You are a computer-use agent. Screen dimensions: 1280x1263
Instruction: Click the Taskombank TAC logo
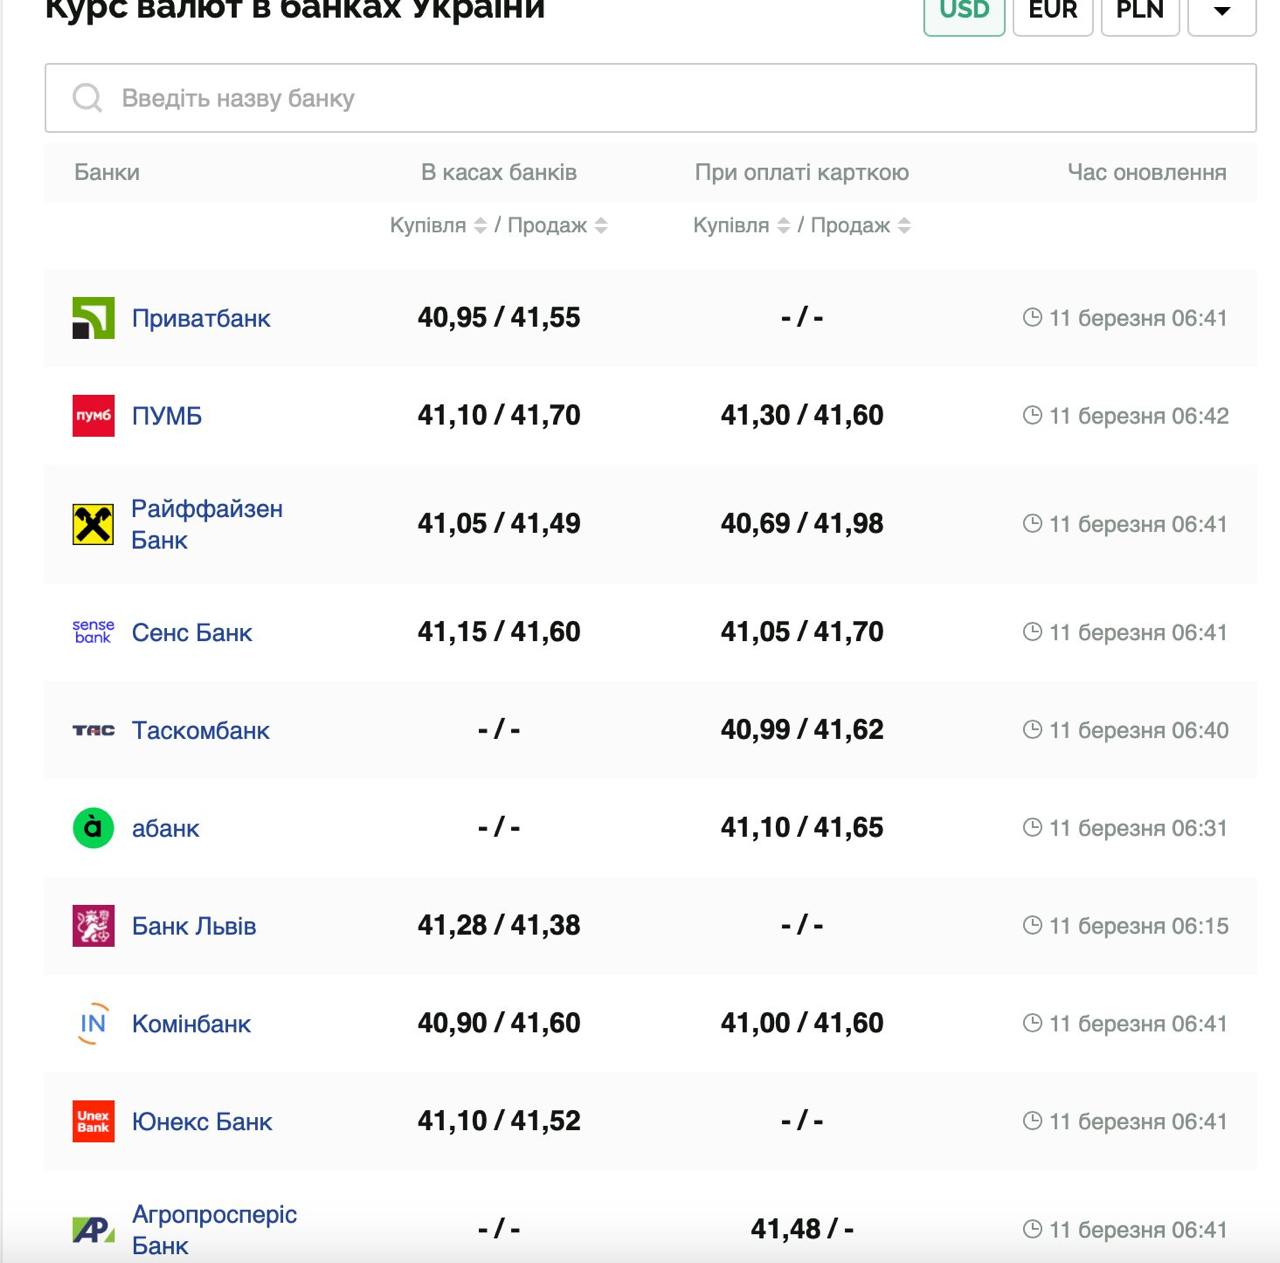point(93,730)
